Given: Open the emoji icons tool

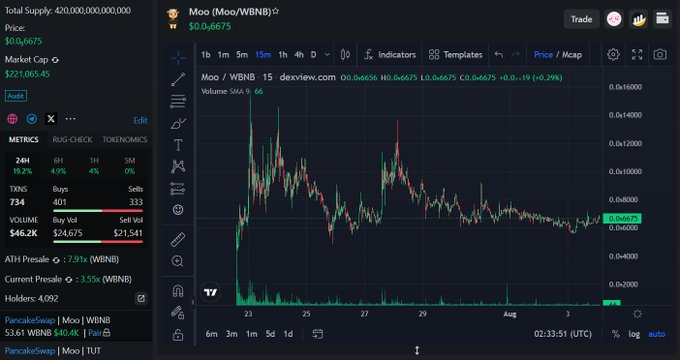Looking at the screenshot, I should [178, 210].
